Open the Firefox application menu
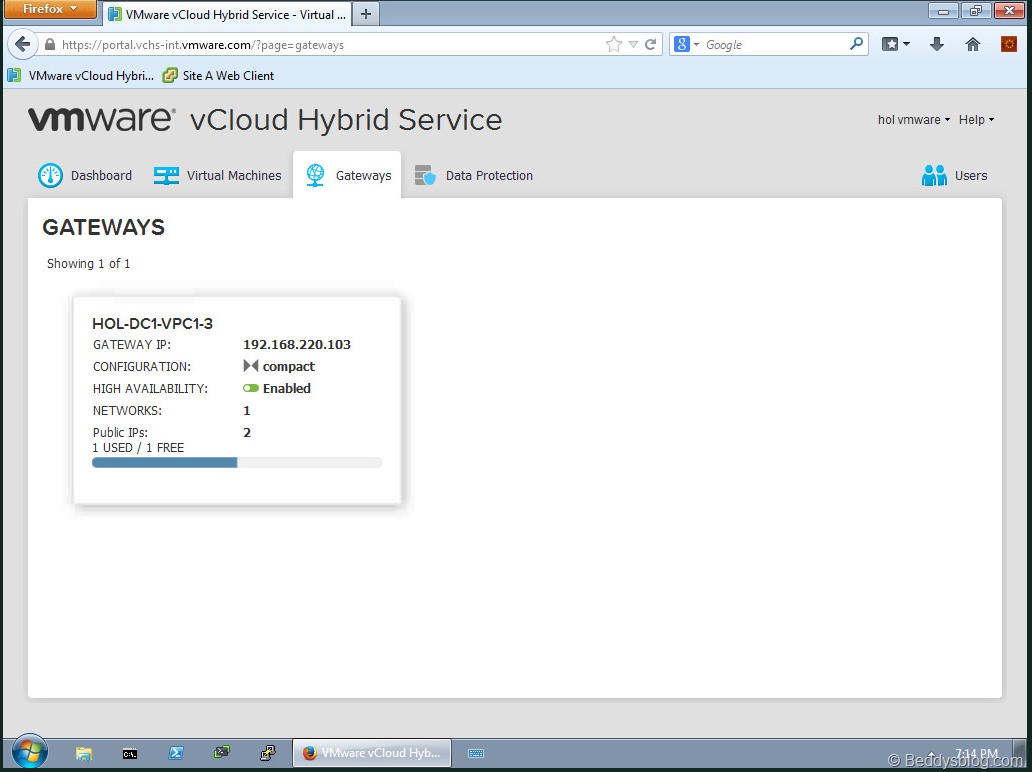 (x=50, y=9)
